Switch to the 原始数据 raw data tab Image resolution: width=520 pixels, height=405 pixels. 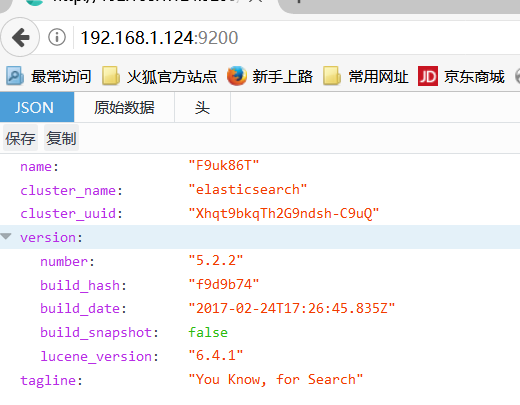(x=124, y=107)
